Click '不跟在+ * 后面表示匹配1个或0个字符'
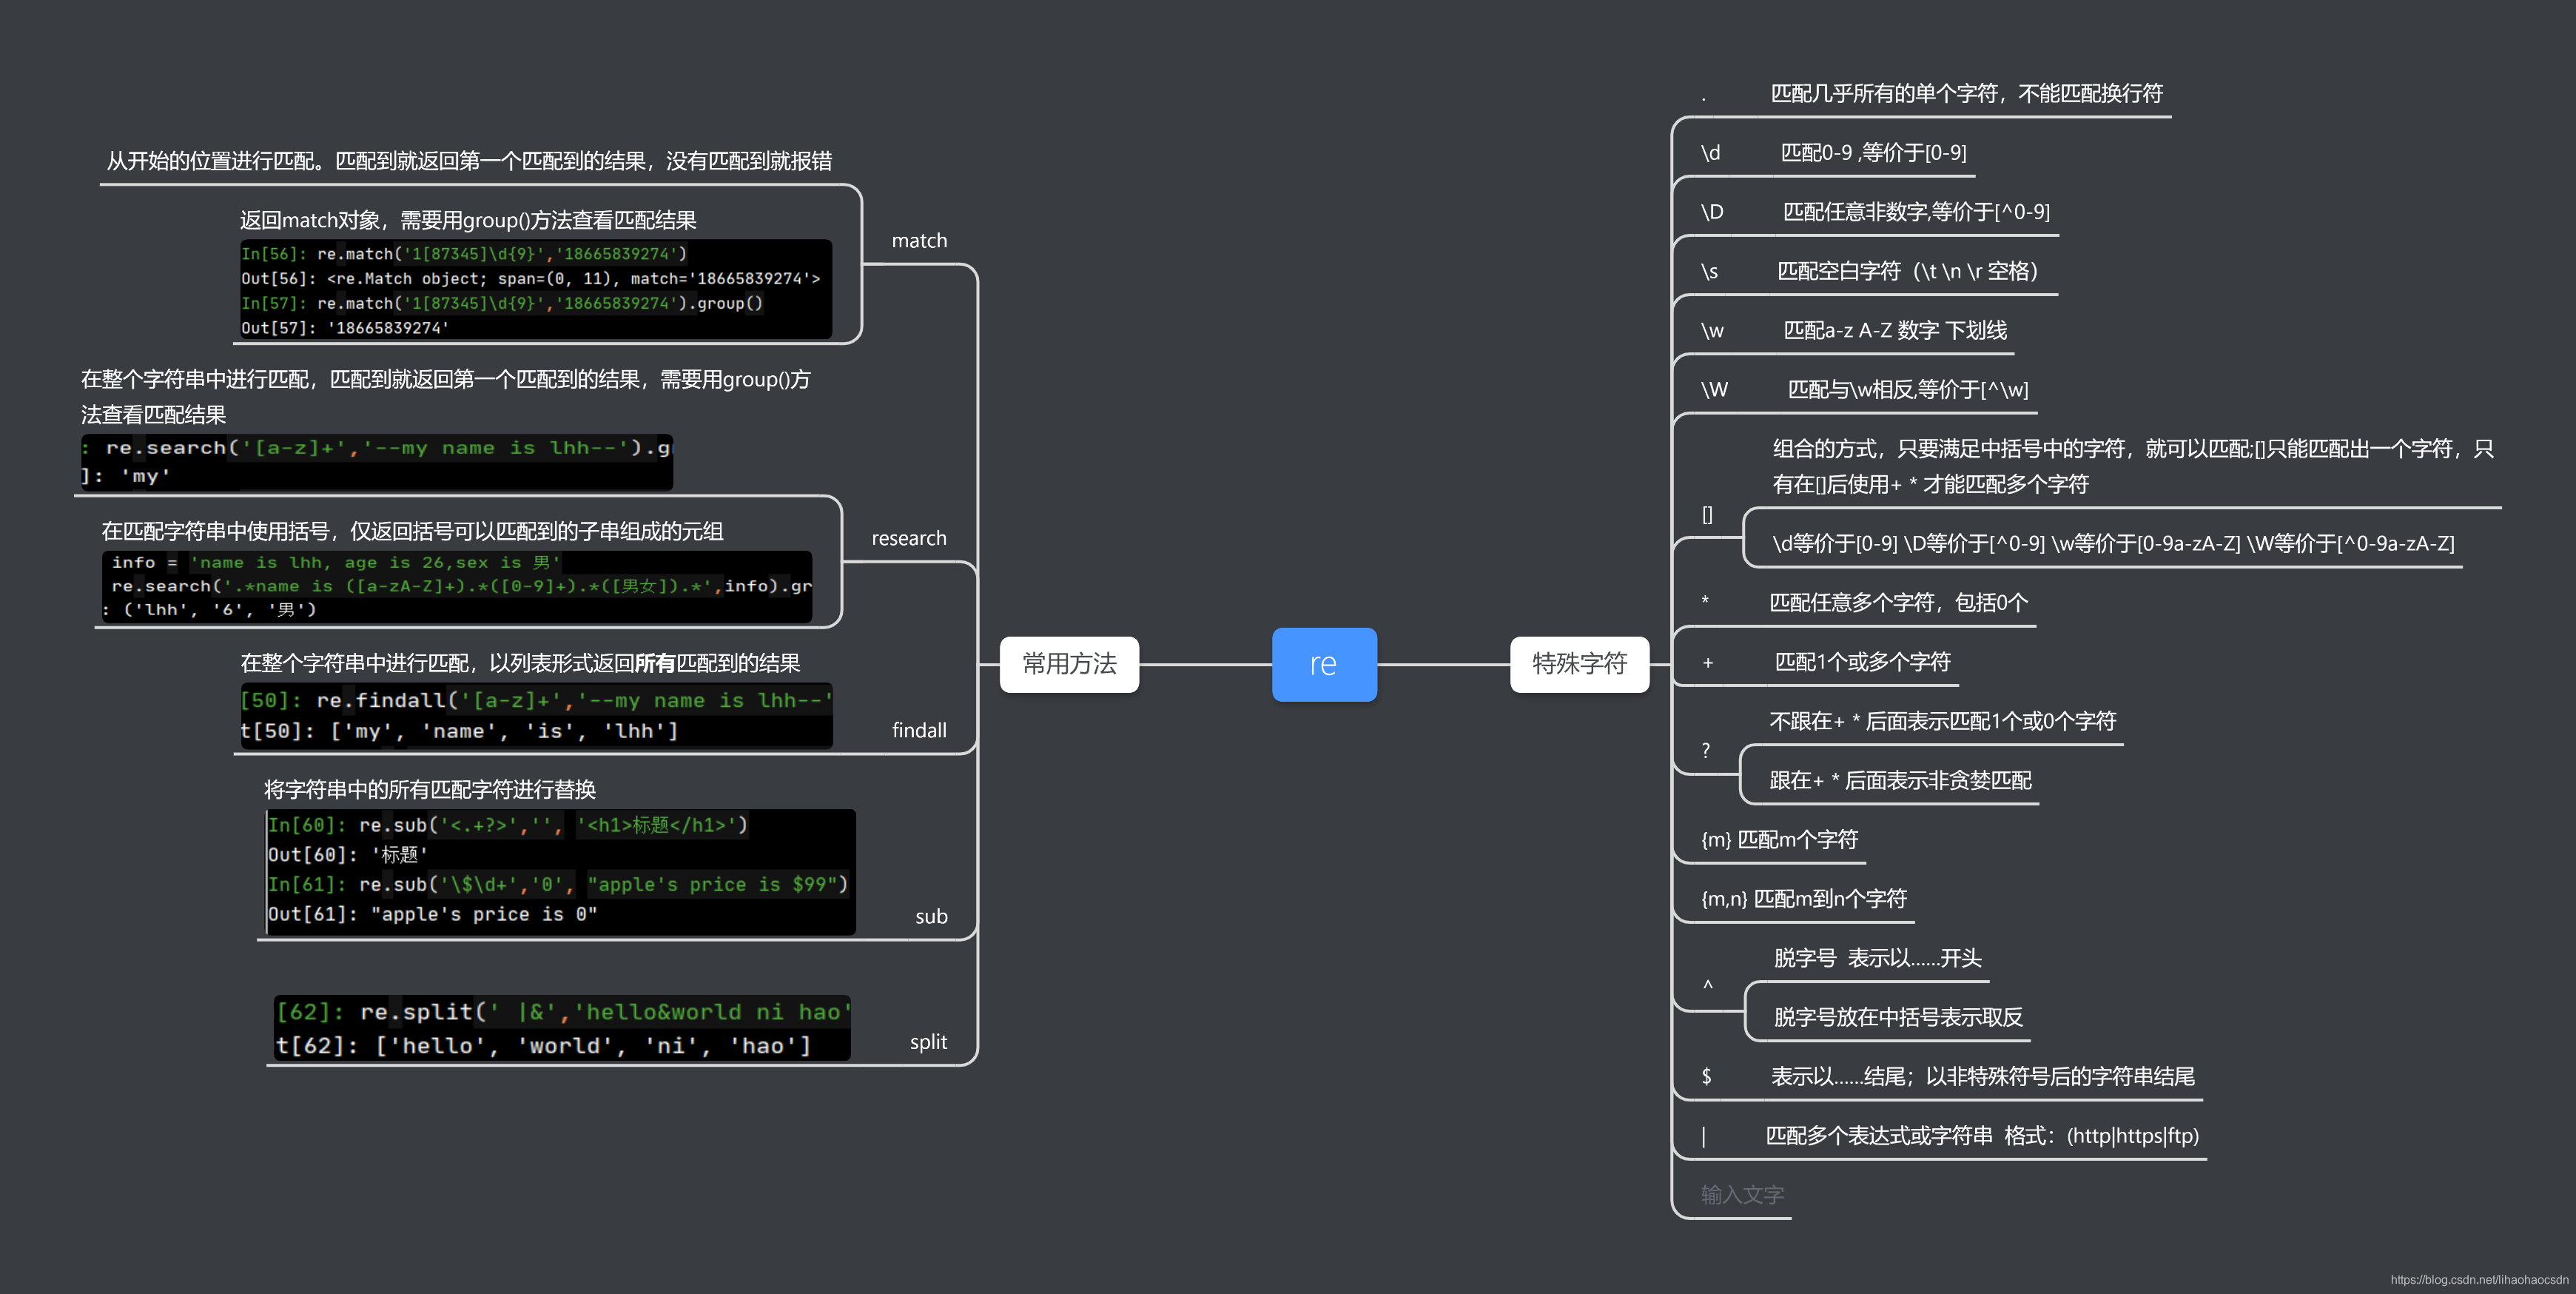This screenshot has height=1294, width=2576. (x=1942, y=721)
